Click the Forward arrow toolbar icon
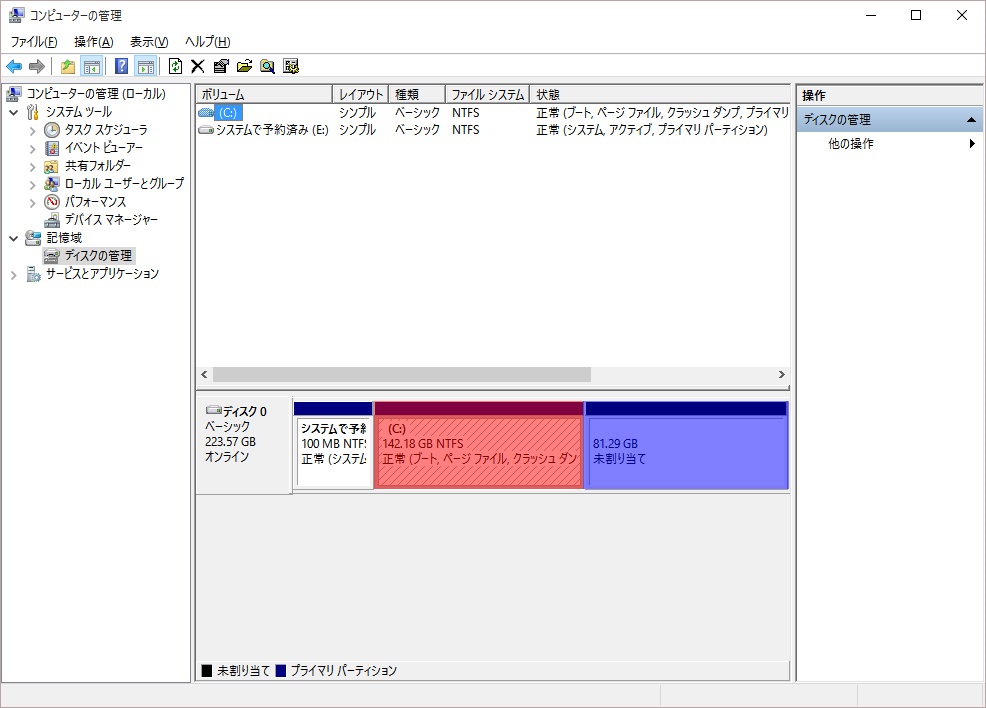 [x=37, y=66]
